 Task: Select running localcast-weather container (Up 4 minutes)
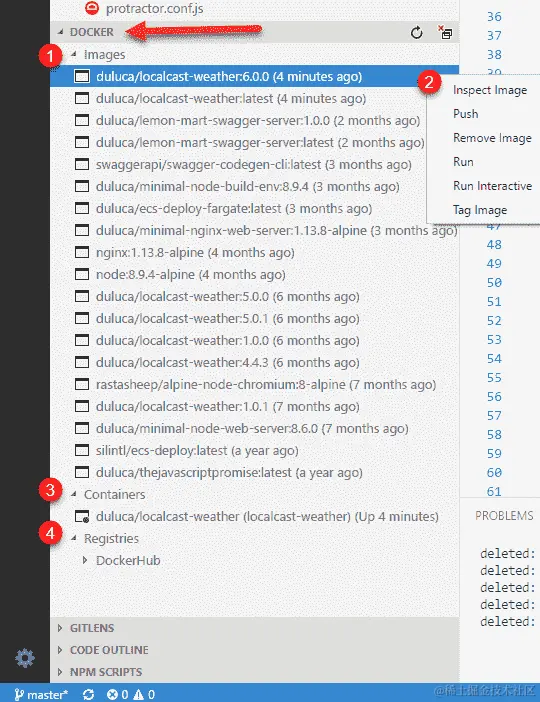pyautogui.click(x=267, y=516)
